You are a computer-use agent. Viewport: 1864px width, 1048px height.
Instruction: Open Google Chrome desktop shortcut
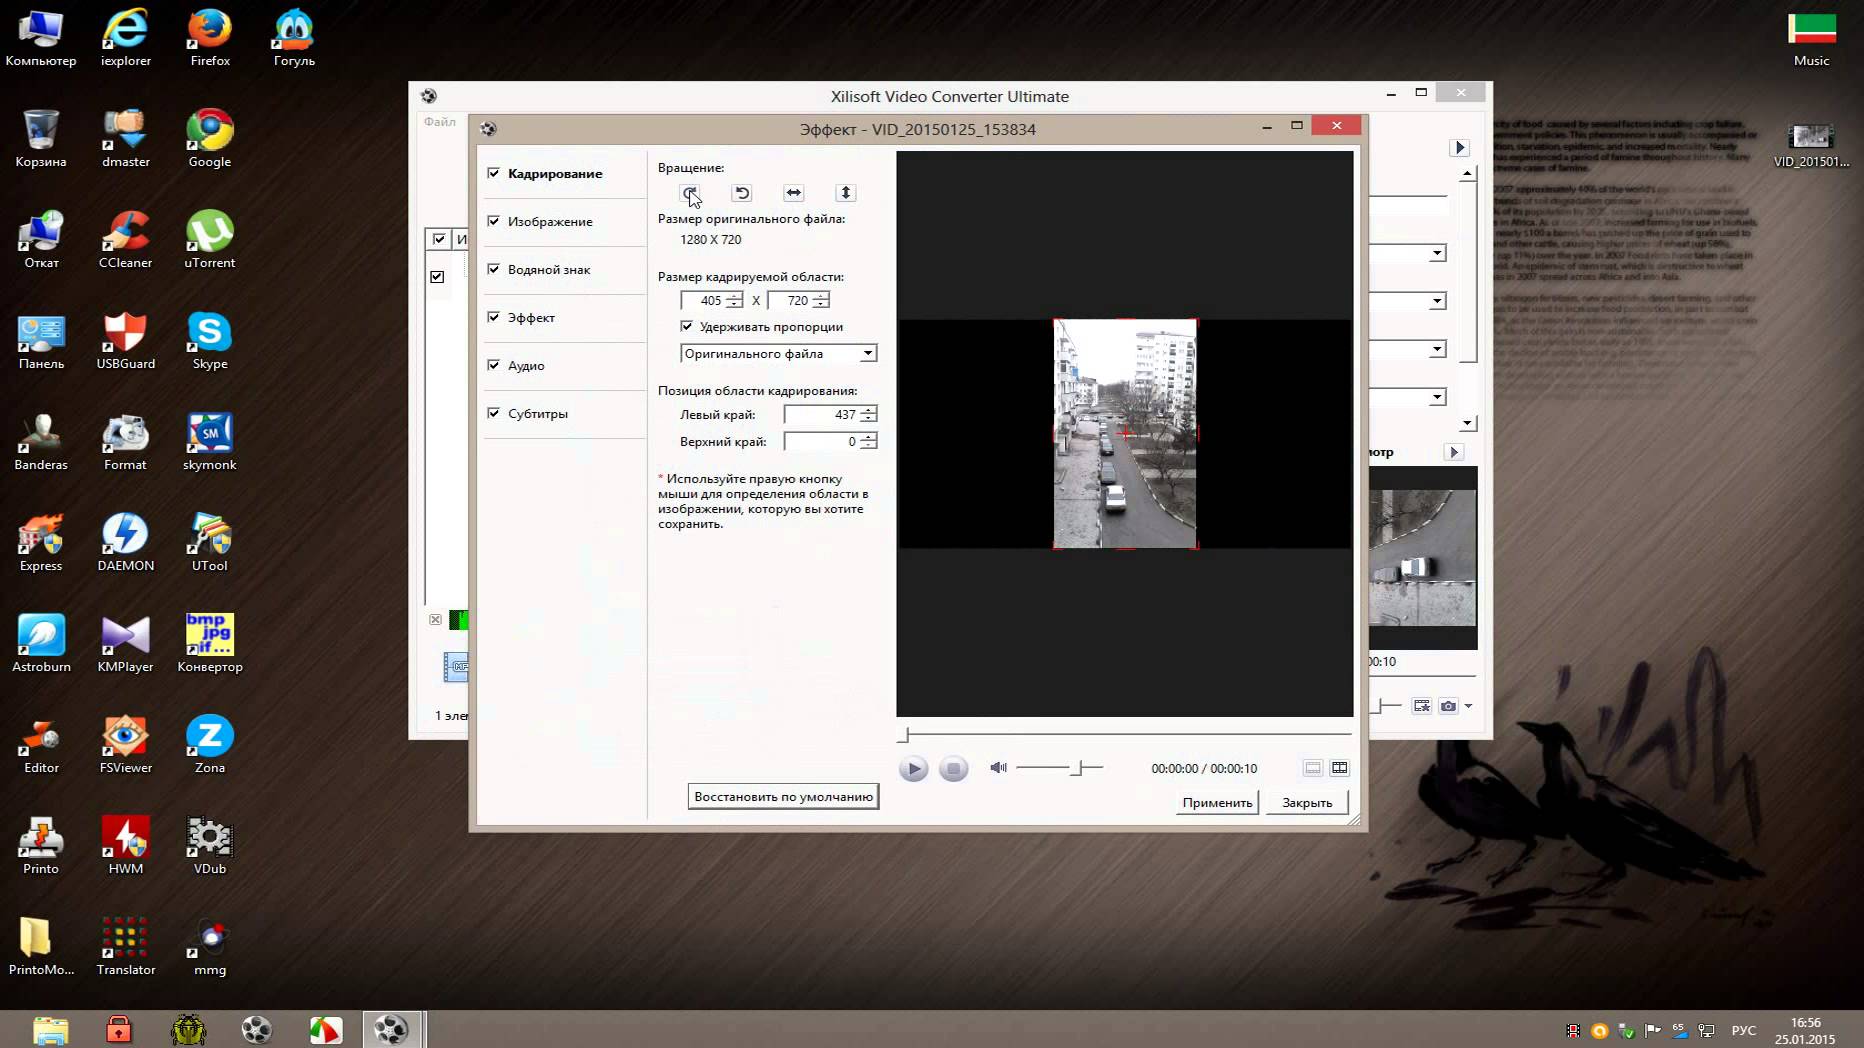click(x=210, y=139)
